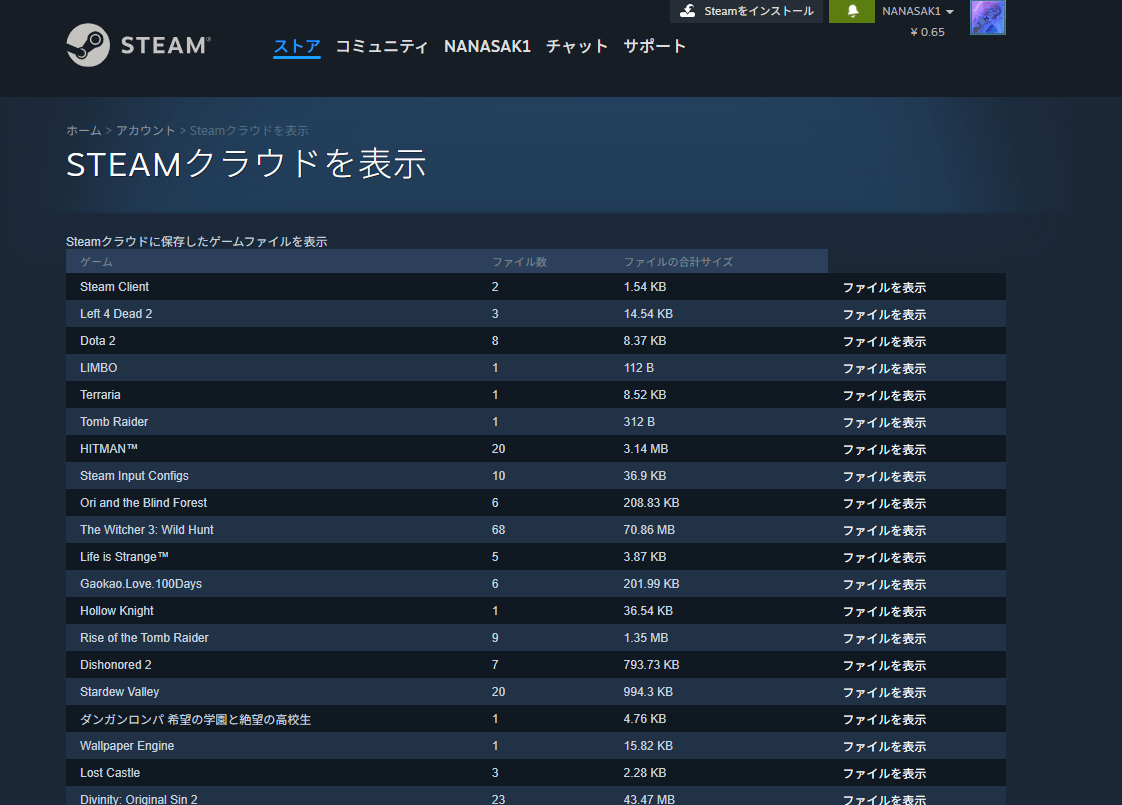Viewport: 1122px width, 805px height.
Task: Open the ストア menu tab
Action: click(297, 46)
